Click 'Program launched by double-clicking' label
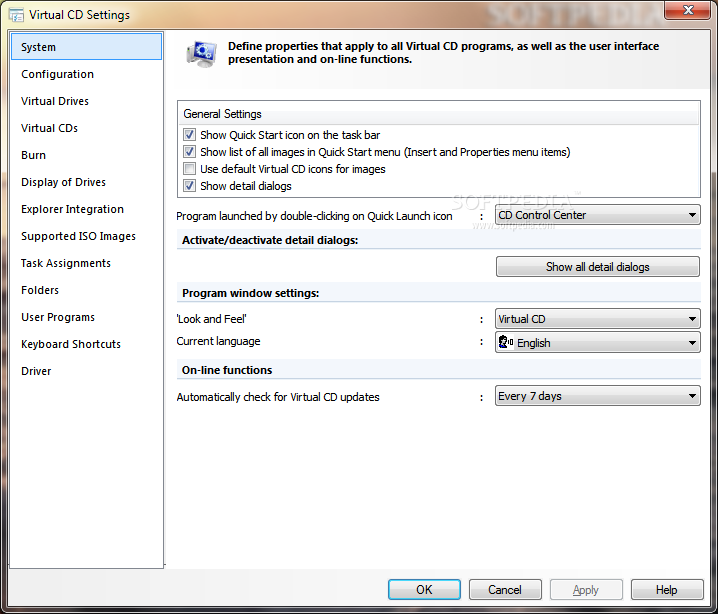The image size is (718, 614). tap(314, 216)
